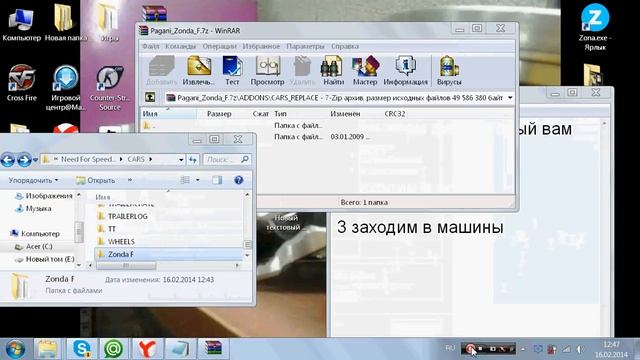The width and height of the screenshot is (640, 360).
Task: Show more Explorer toolbar commands chevron
Action: tap(130, 180)
